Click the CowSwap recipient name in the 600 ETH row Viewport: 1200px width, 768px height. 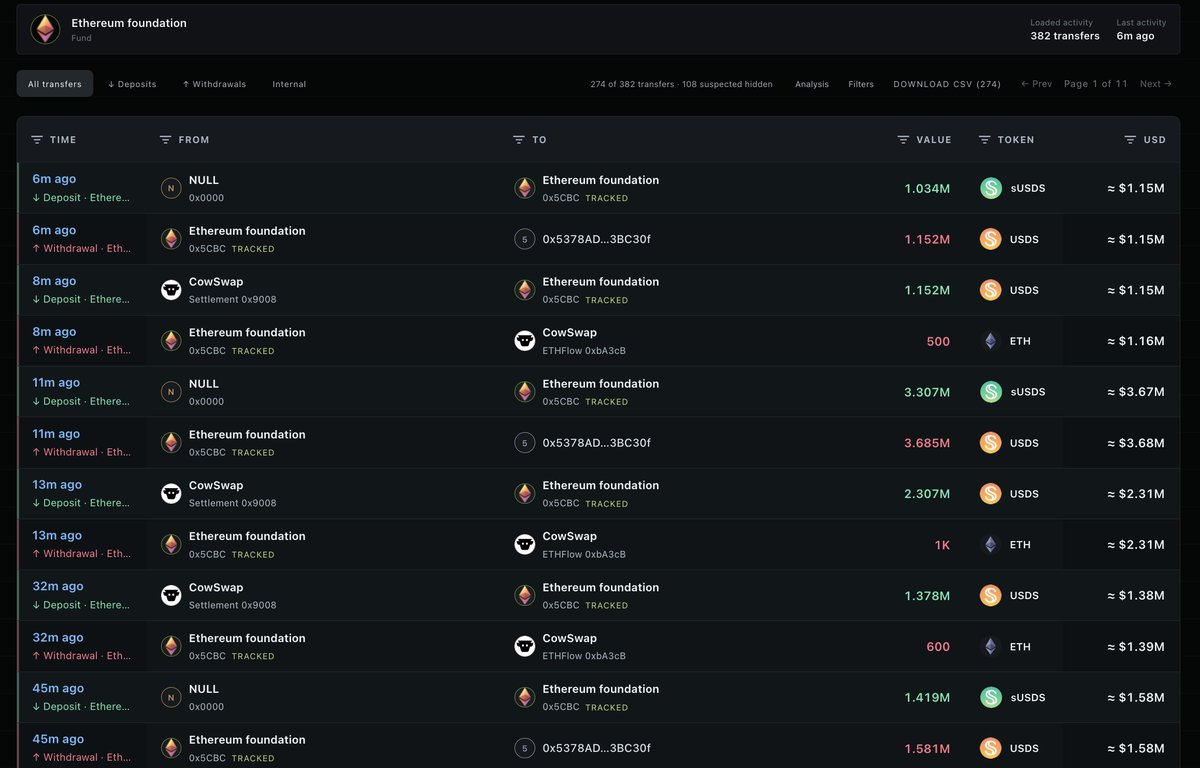pos(570,638)
